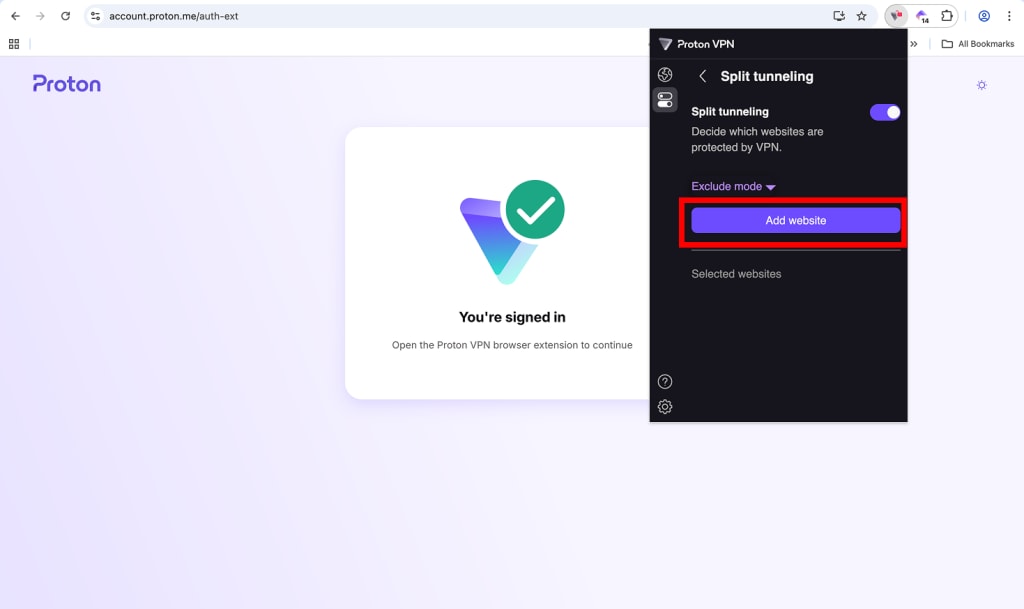Screen dimensions: 1024x609
Task: Turn off the Split tunneling toggle
Action: click(884, 112)
